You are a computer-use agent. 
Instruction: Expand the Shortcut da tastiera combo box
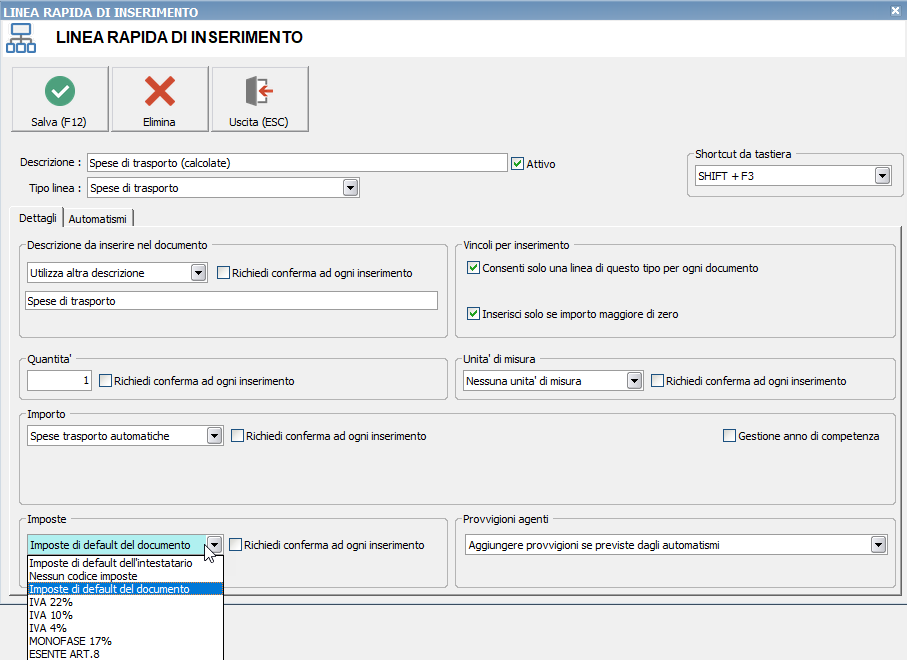[x=882, y=176]
